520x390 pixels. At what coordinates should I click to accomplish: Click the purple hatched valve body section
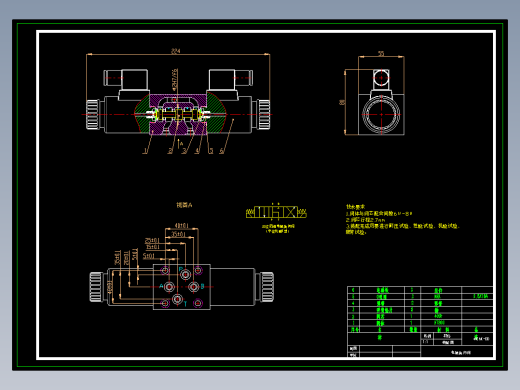point(178,115)
